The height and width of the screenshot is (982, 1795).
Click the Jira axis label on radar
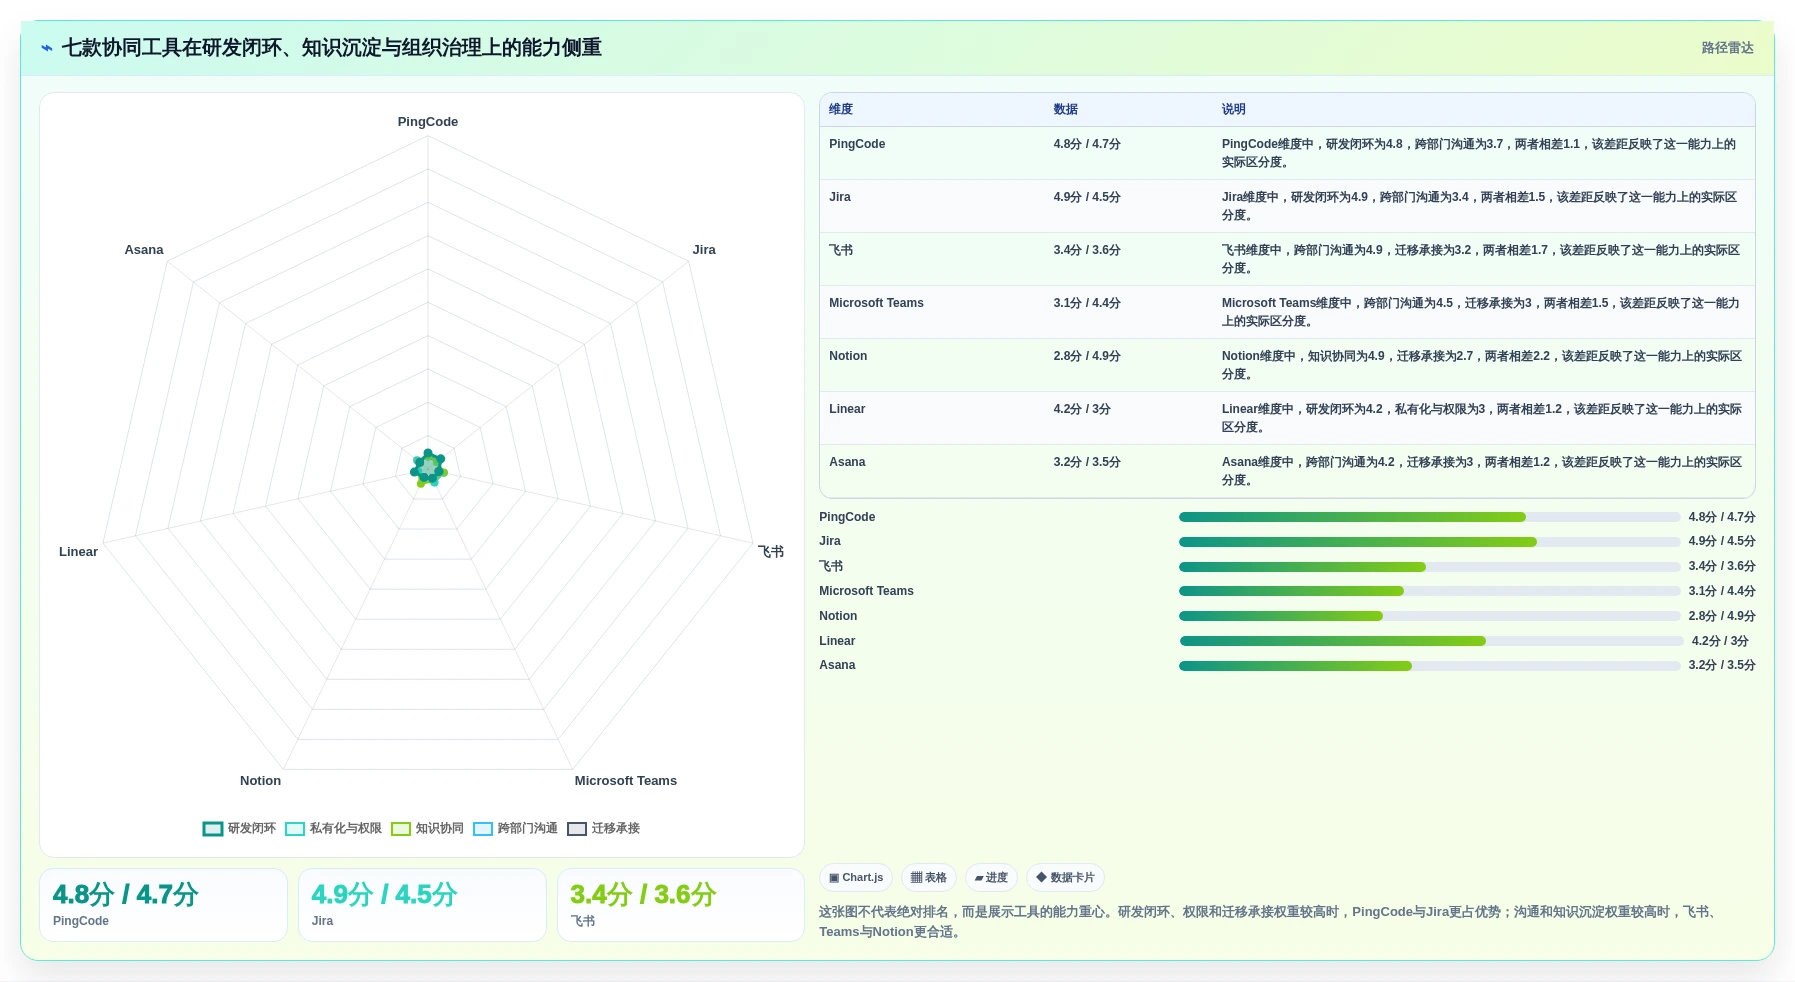coord(704,250)
